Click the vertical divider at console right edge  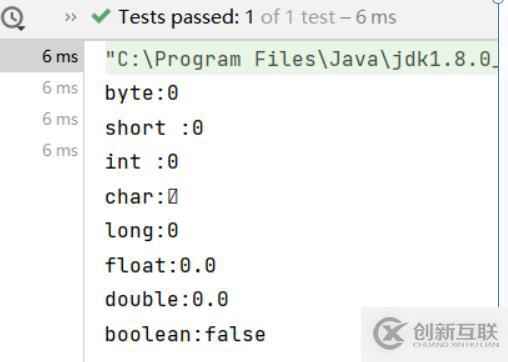499,155
